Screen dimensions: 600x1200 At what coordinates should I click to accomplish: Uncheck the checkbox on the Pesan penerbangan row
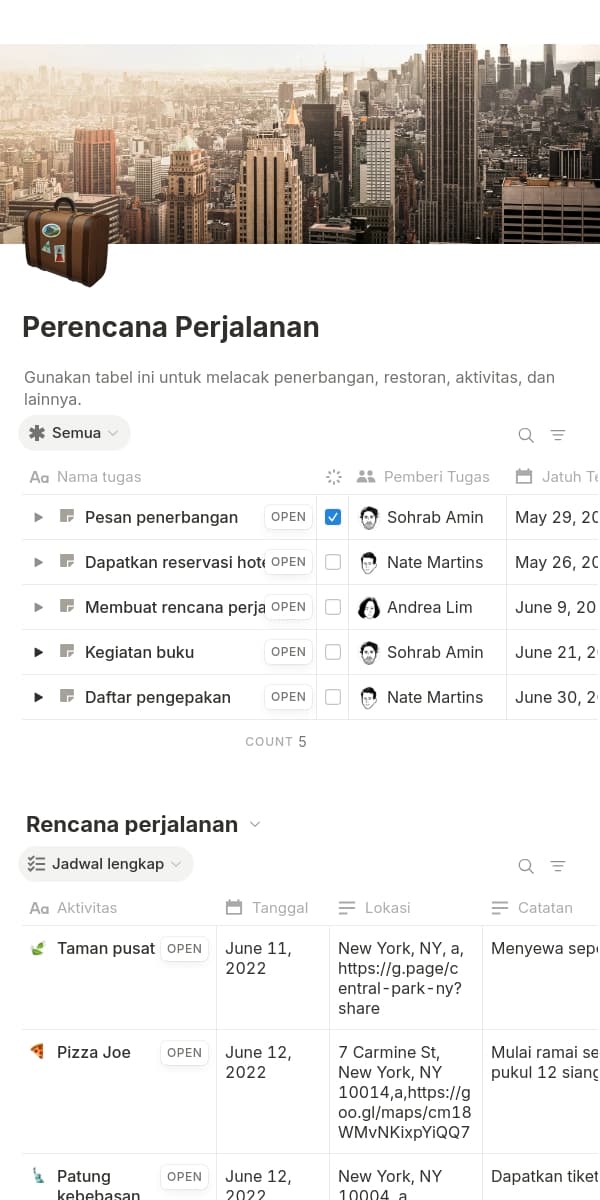tap(333, 517)
